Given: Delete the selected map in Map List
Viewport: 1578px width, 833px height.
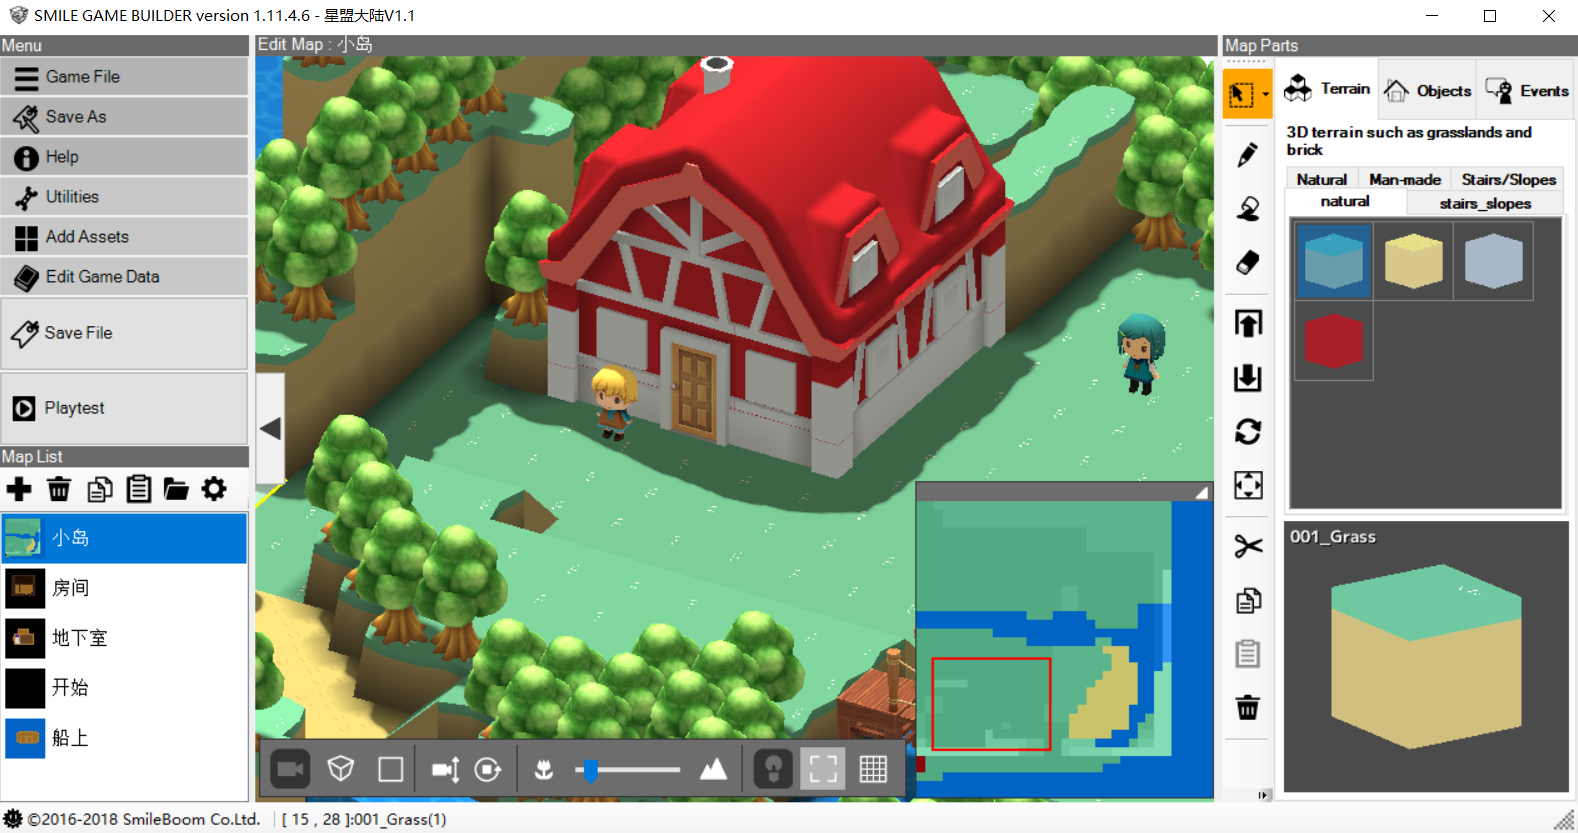Looking at the screenshot, I should coord(59,489).
